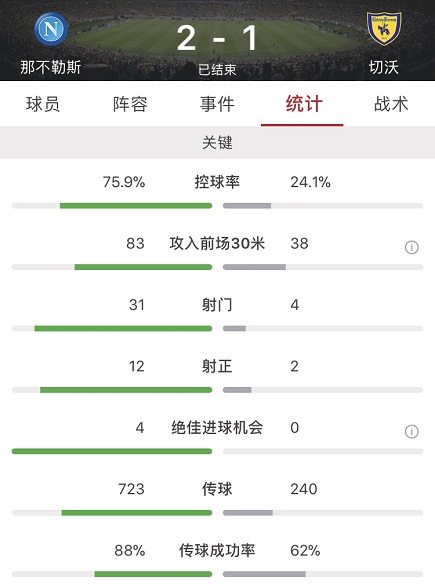This screenshot has height=584, width=435.
Task: Click the green 传球 passes bar
Action: pyautogui.click(x=137, y=513)
